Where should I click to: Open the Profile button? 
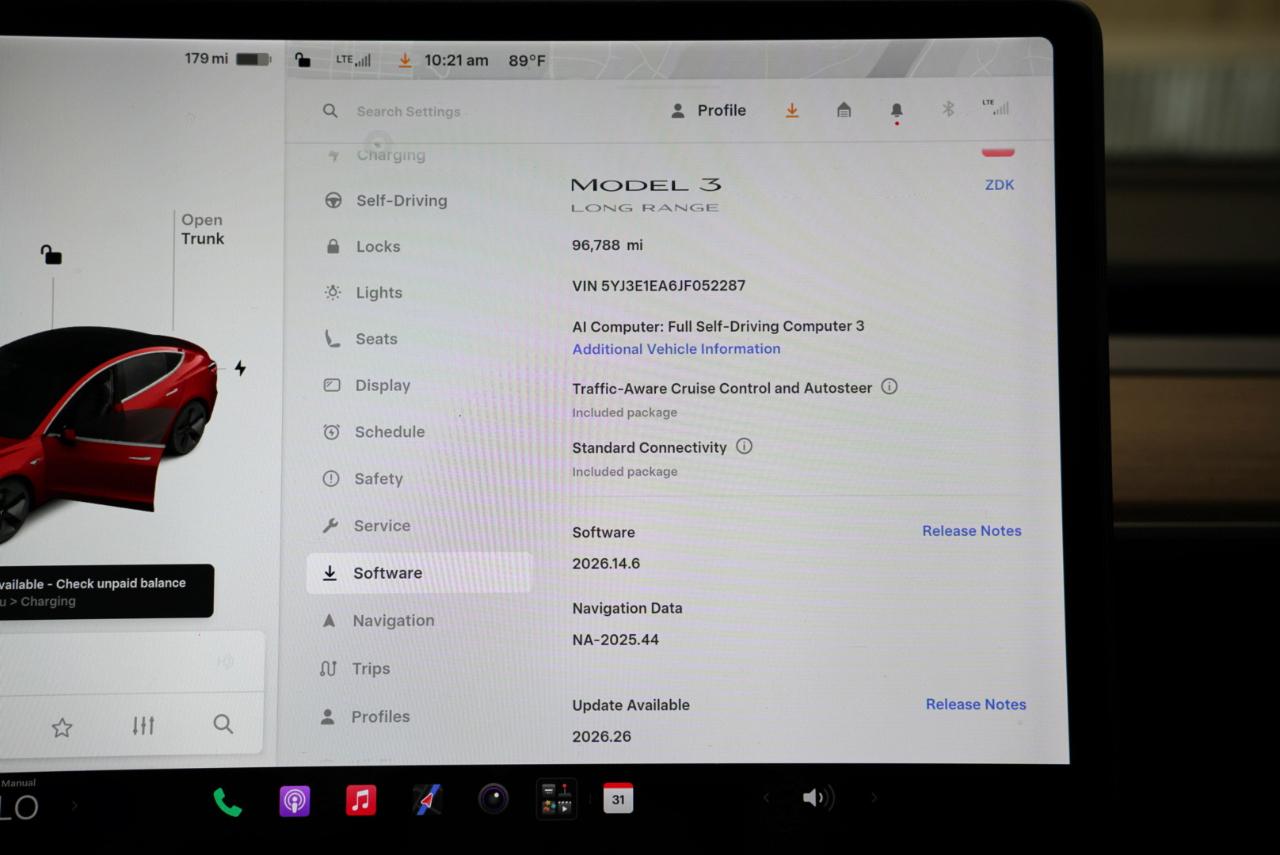point(708,110)
